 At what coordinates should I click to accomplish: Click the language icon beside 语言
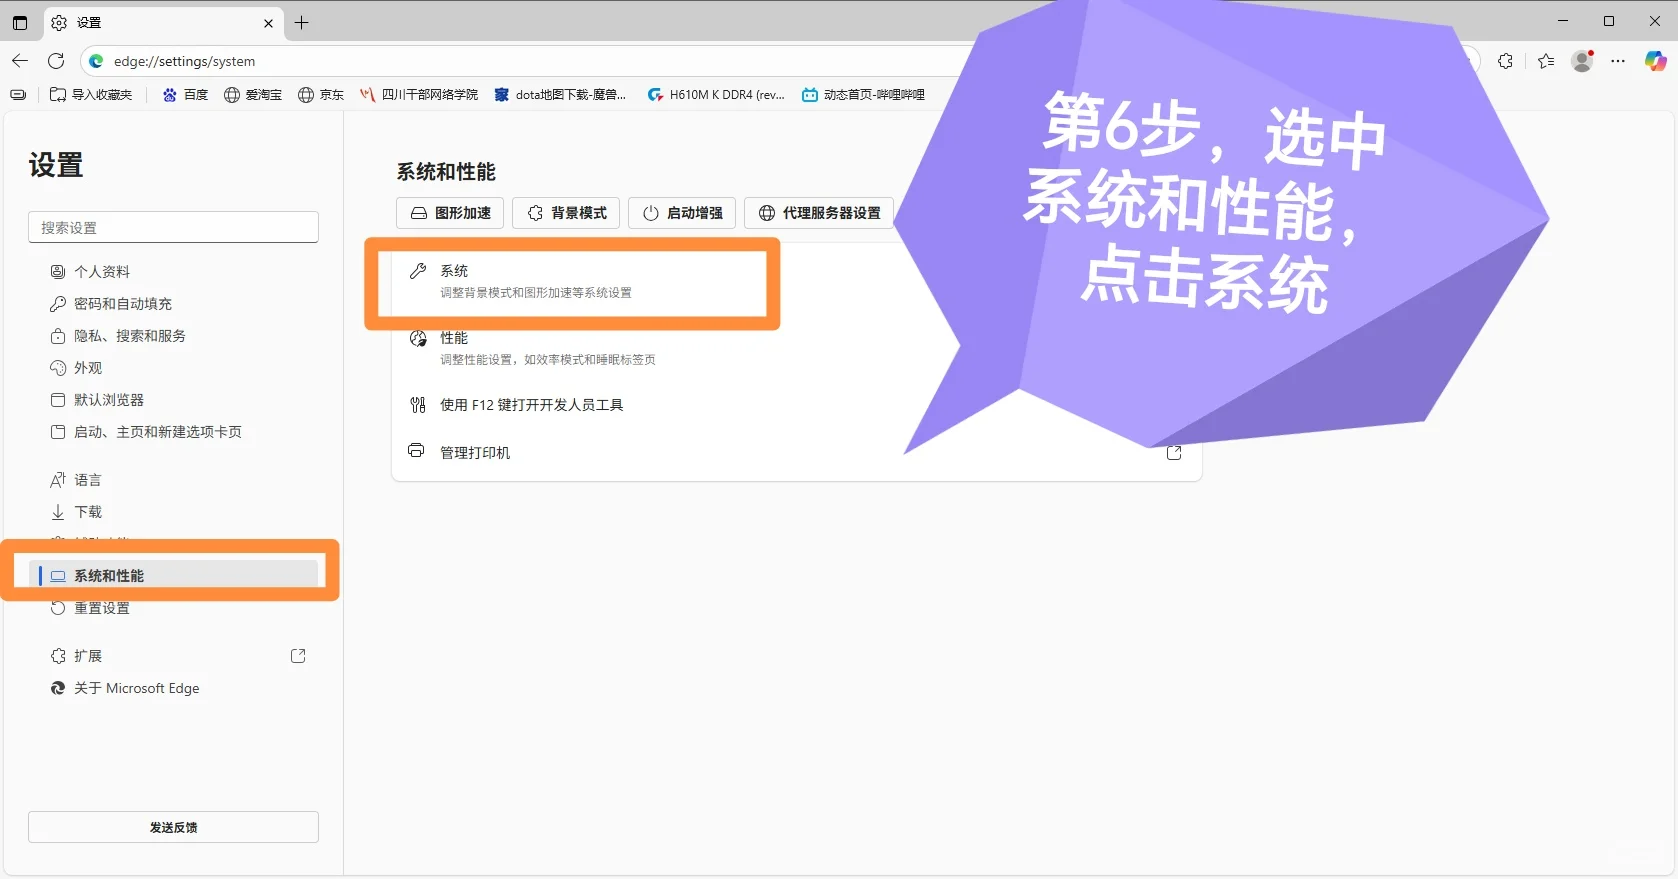tap(58, 480)
